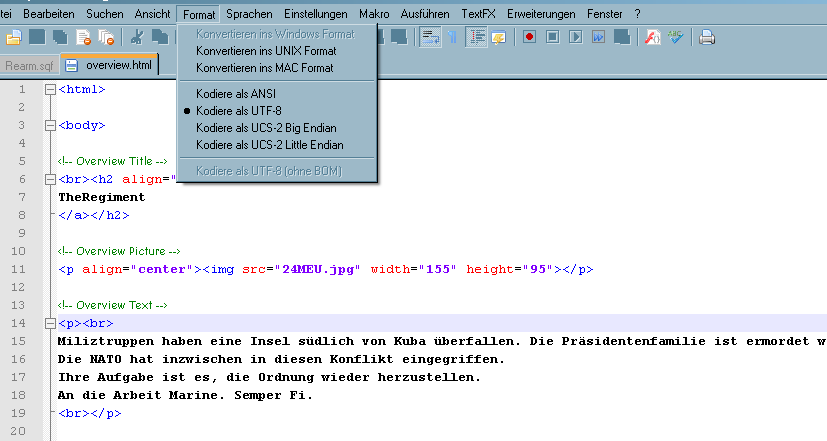Collapse the h2 fold marker on line 6

(50, 179)
